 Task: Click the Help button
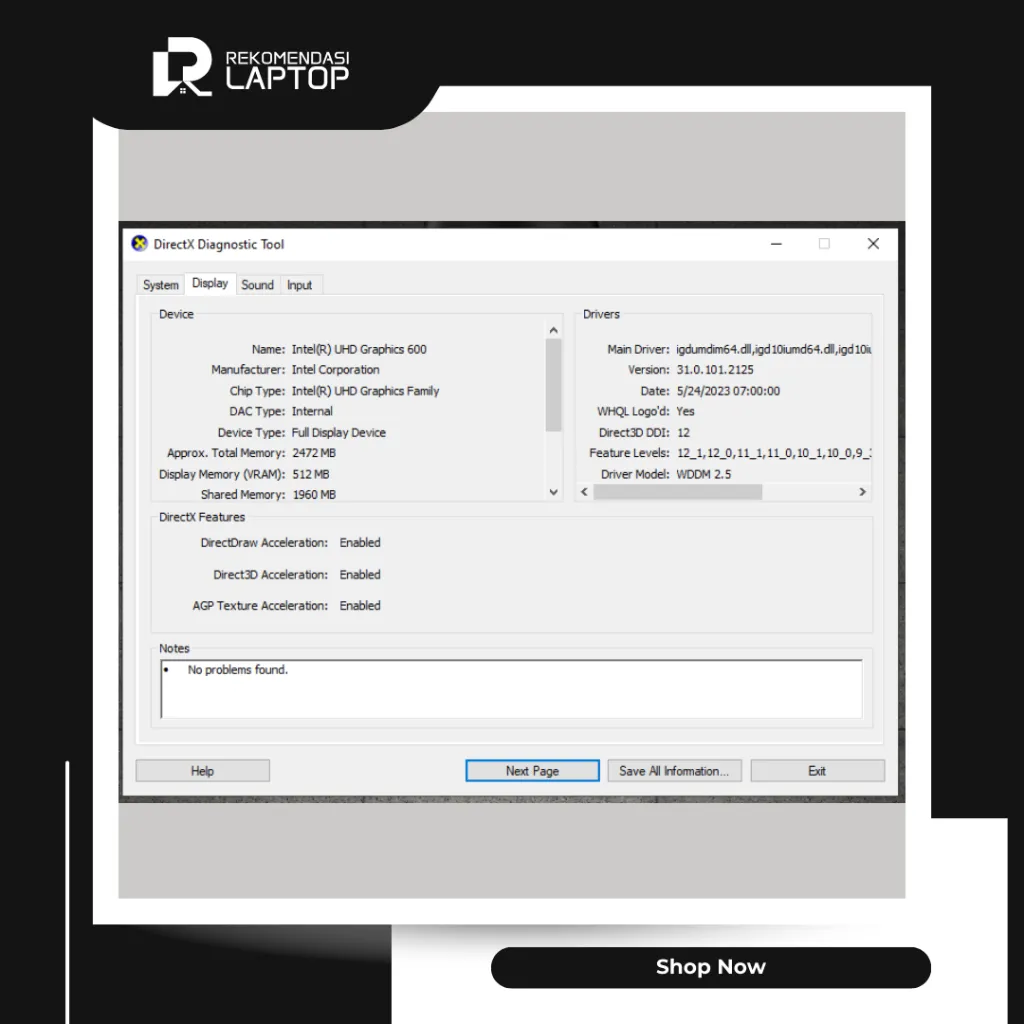point(202,770)
